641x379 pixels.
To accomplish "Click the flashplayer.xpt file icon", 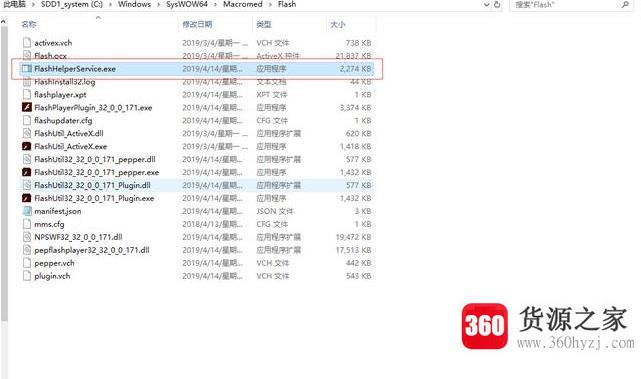I will coord(27,94).
